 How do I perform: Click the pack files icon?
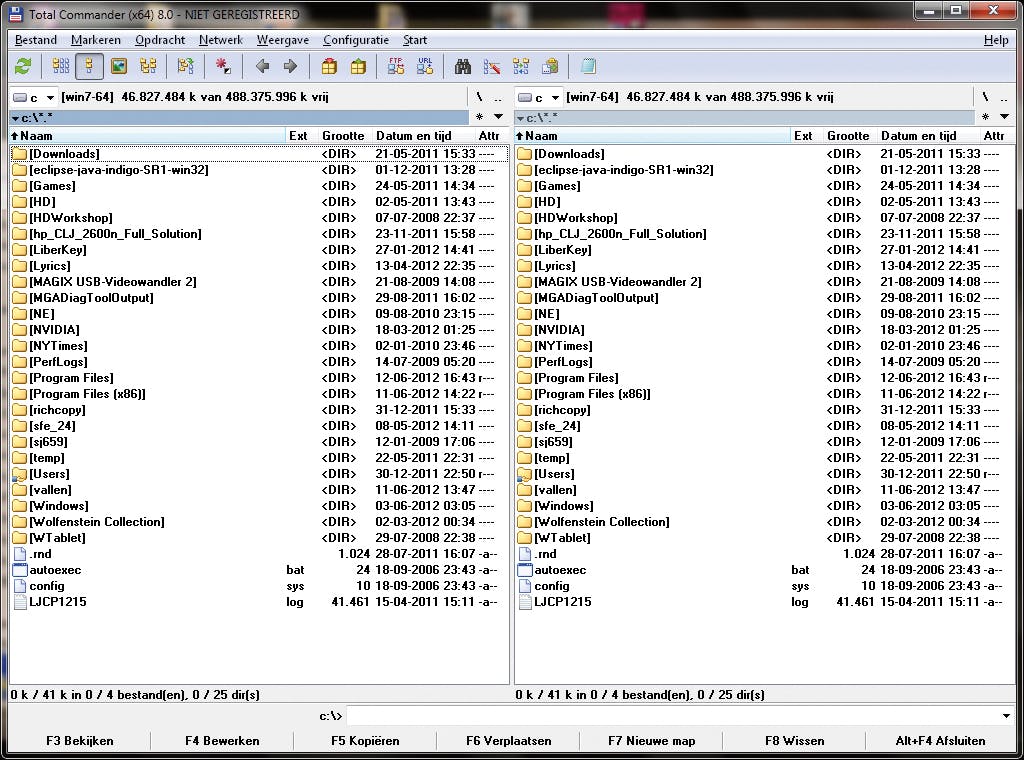(x=329, y=66)
